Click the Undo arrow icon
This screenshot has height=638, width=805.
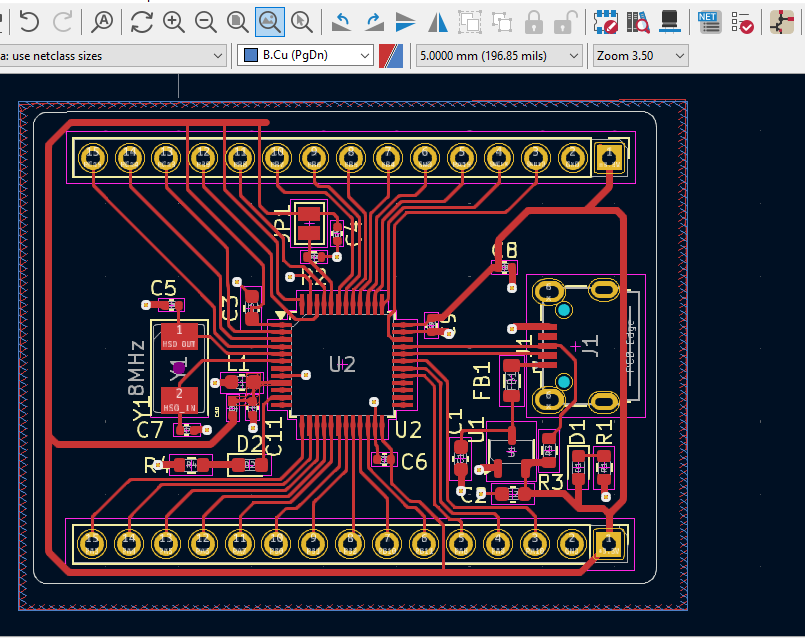coord(29,20)
